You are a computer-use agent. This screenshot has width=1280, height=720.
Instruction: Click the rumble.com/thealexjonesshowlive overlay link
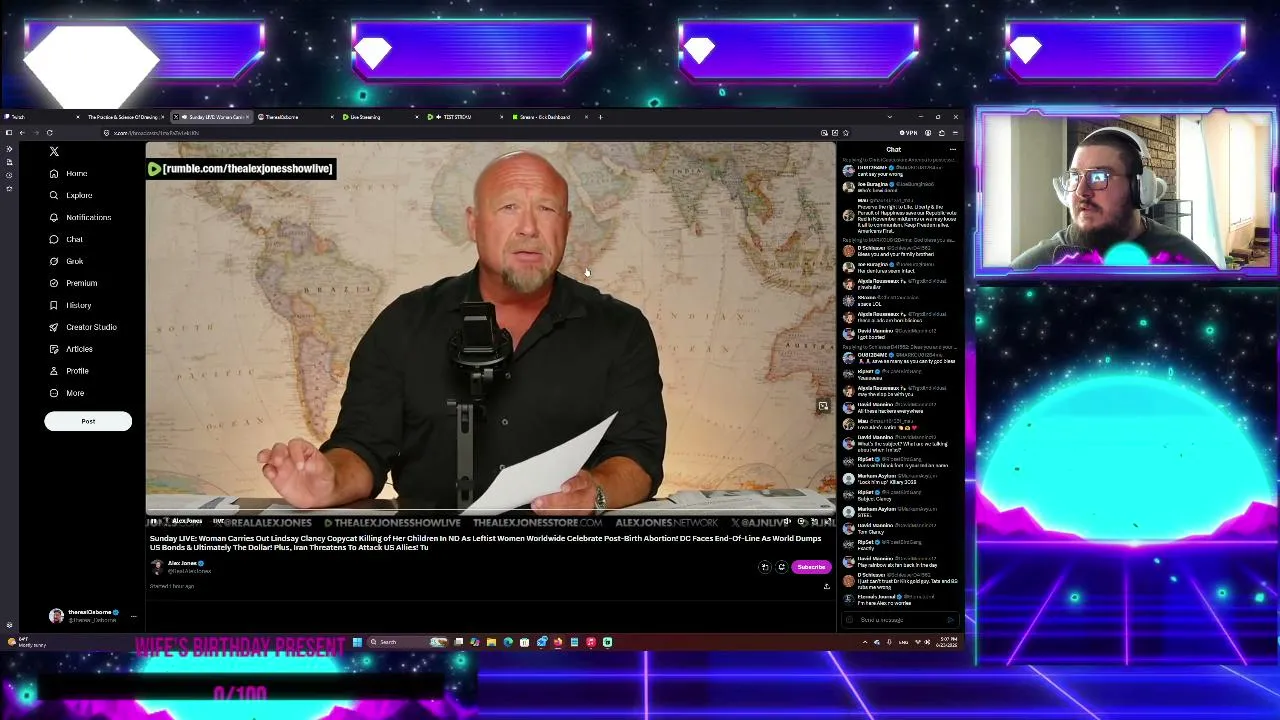240,169
